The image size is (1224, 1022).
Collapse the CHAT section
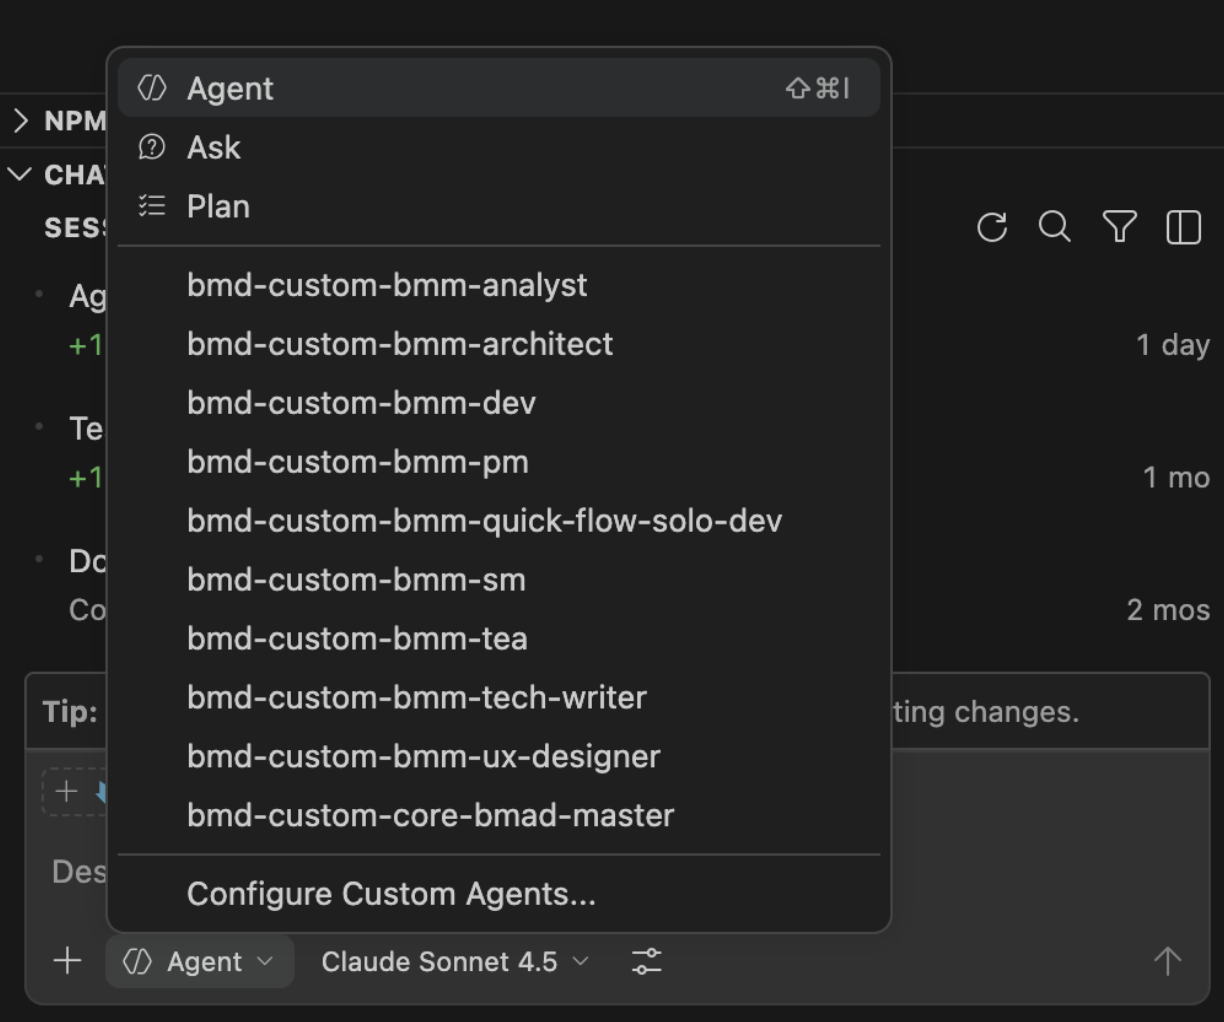click(18, 175)
